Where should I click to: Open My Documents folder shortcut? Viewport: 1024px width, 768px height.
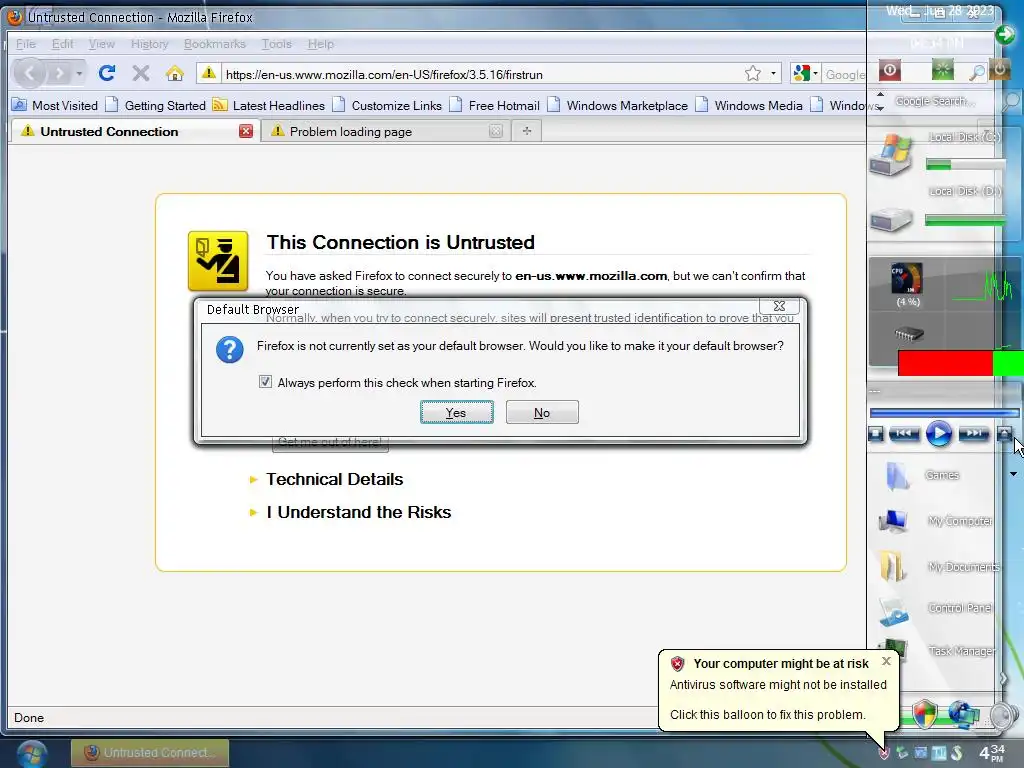892,566
